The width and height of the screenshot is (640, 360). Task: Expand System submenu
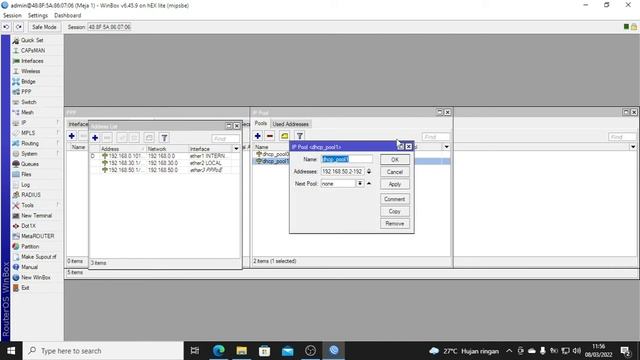(29, 153)
